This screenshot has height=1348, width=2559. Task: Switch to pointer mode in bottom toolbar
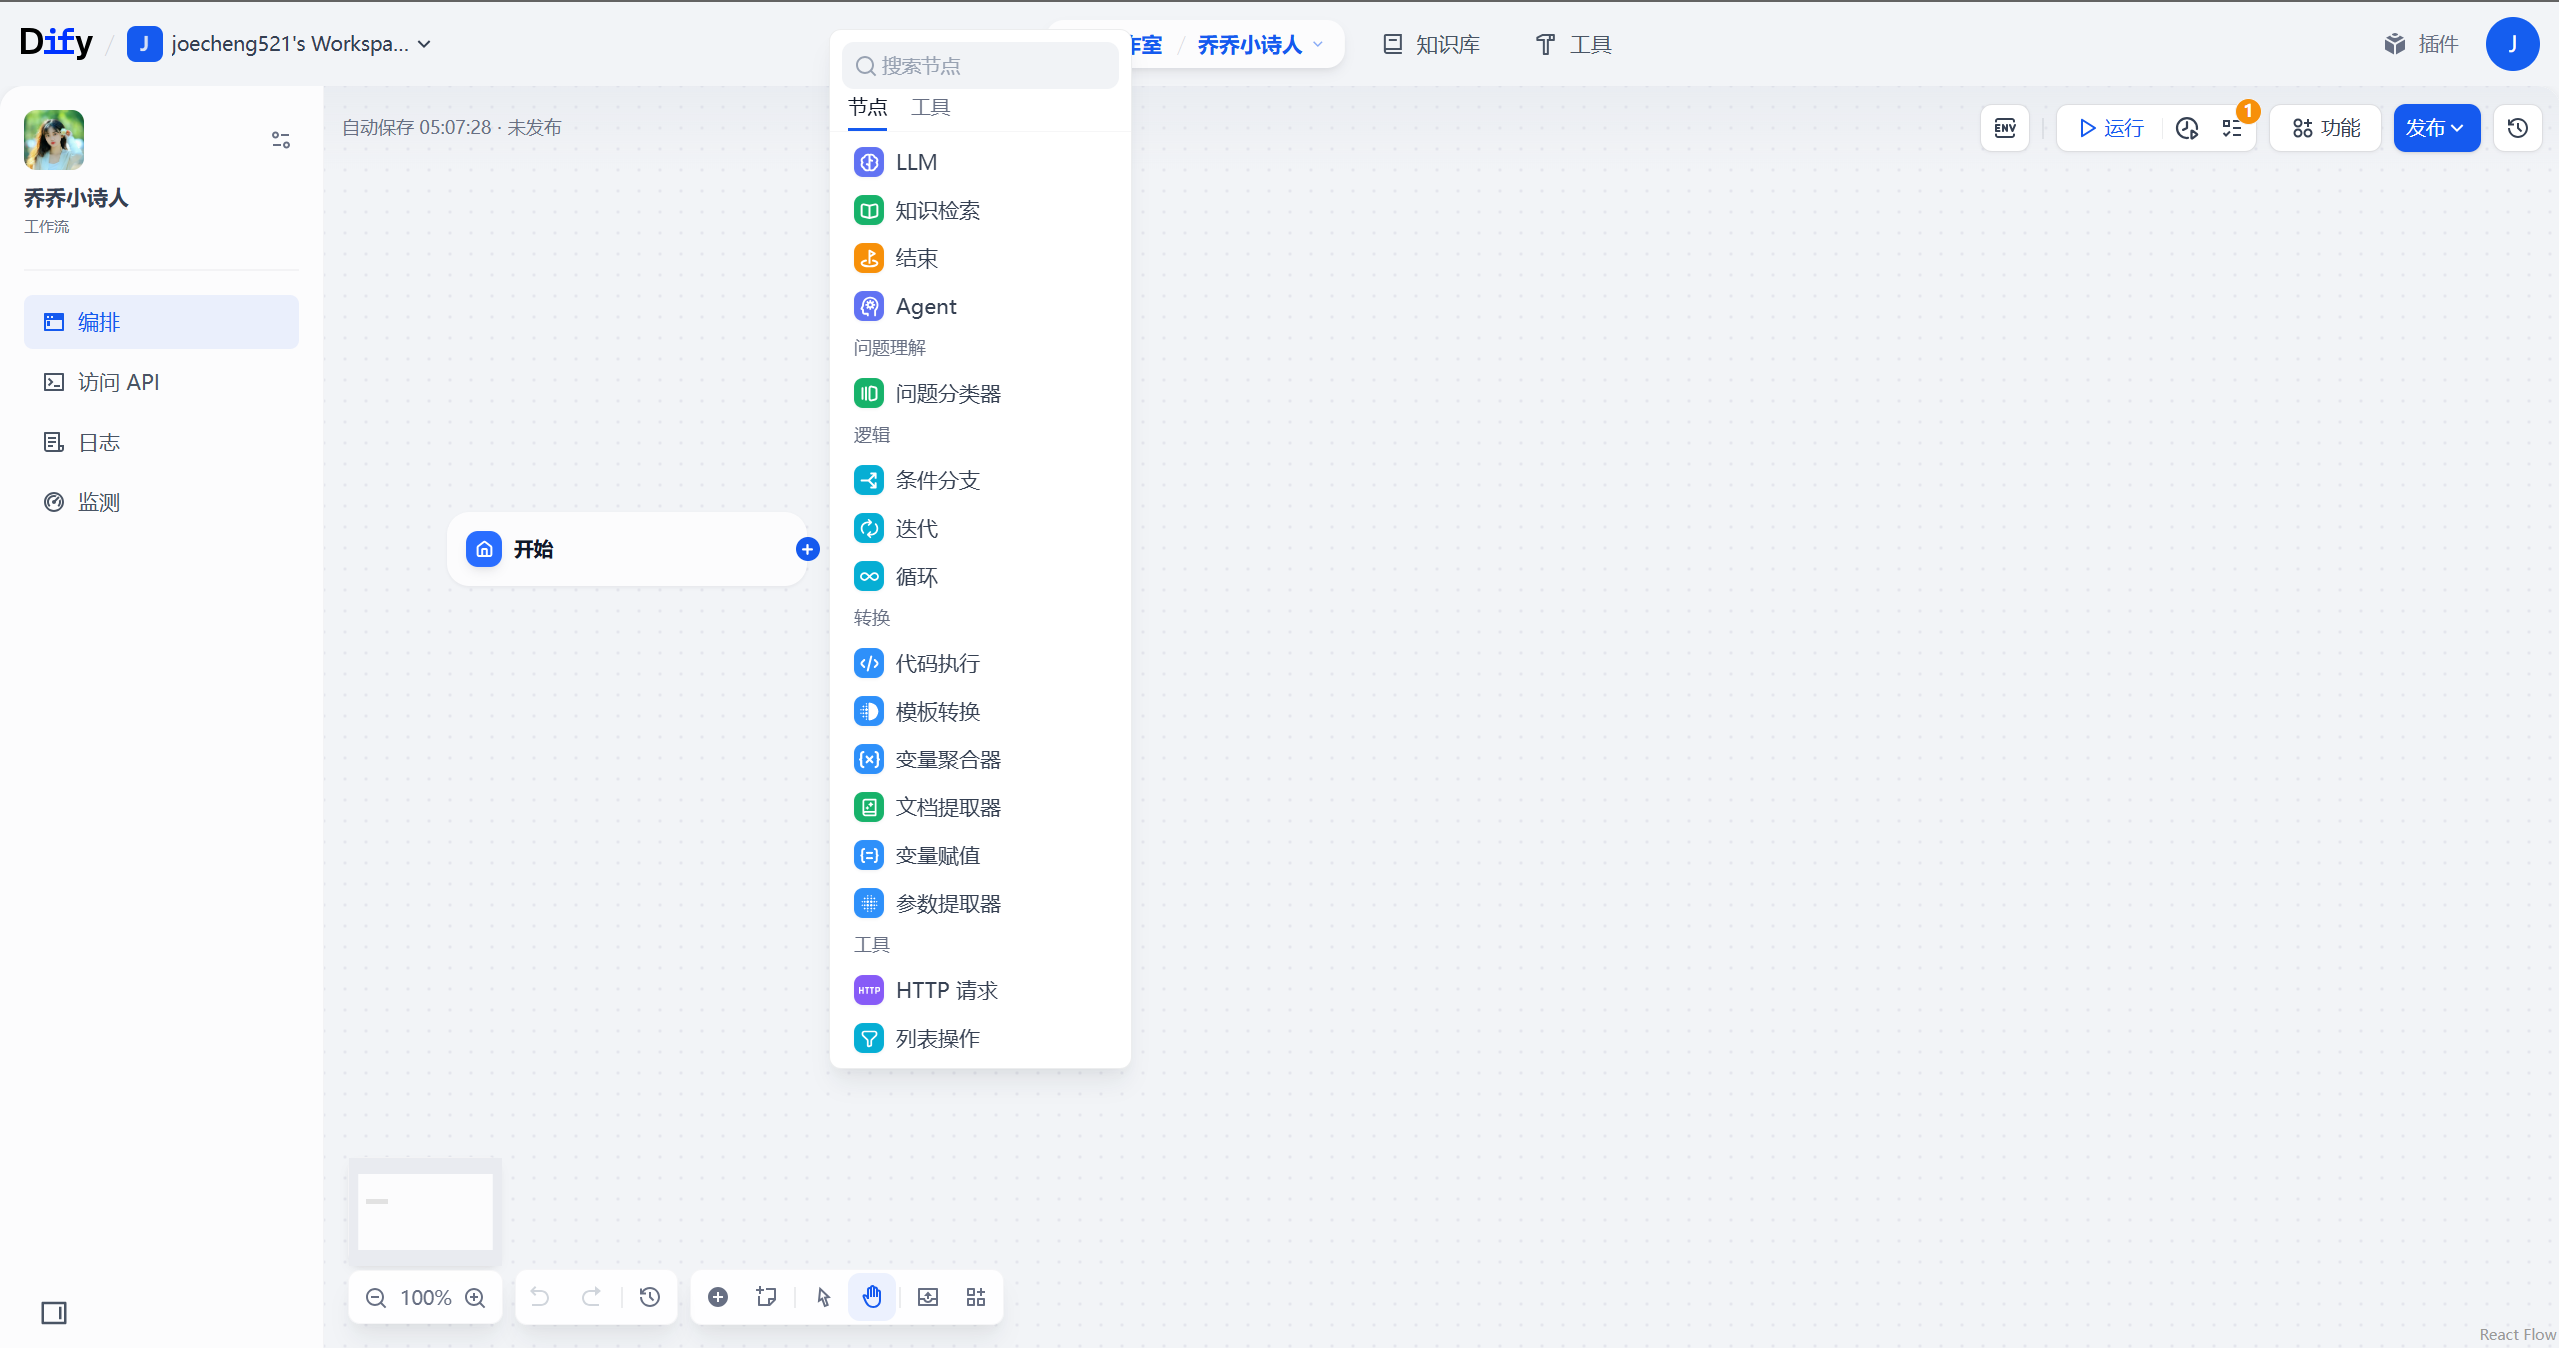point(823,1297)
